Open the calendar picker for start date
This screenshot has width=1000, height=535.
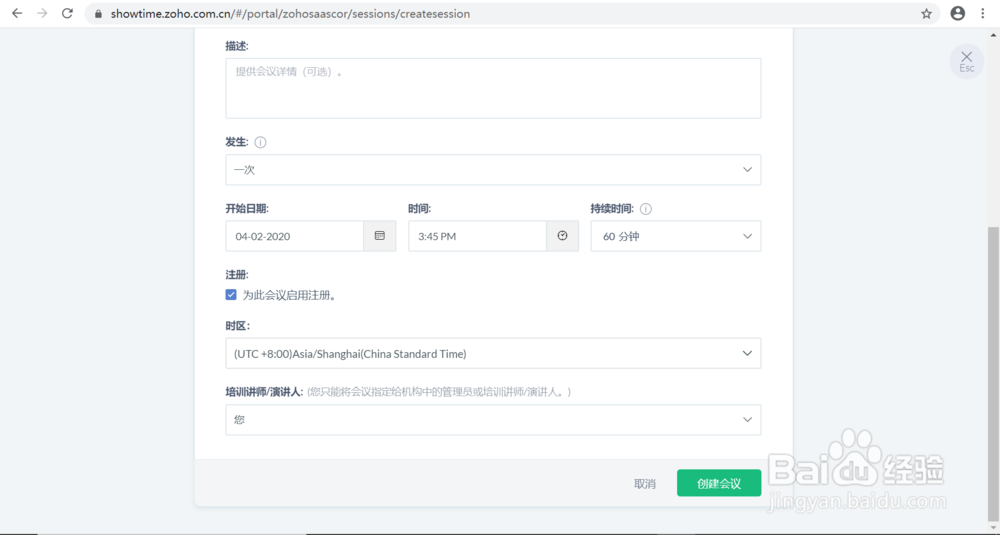click(x=379, y=236)
